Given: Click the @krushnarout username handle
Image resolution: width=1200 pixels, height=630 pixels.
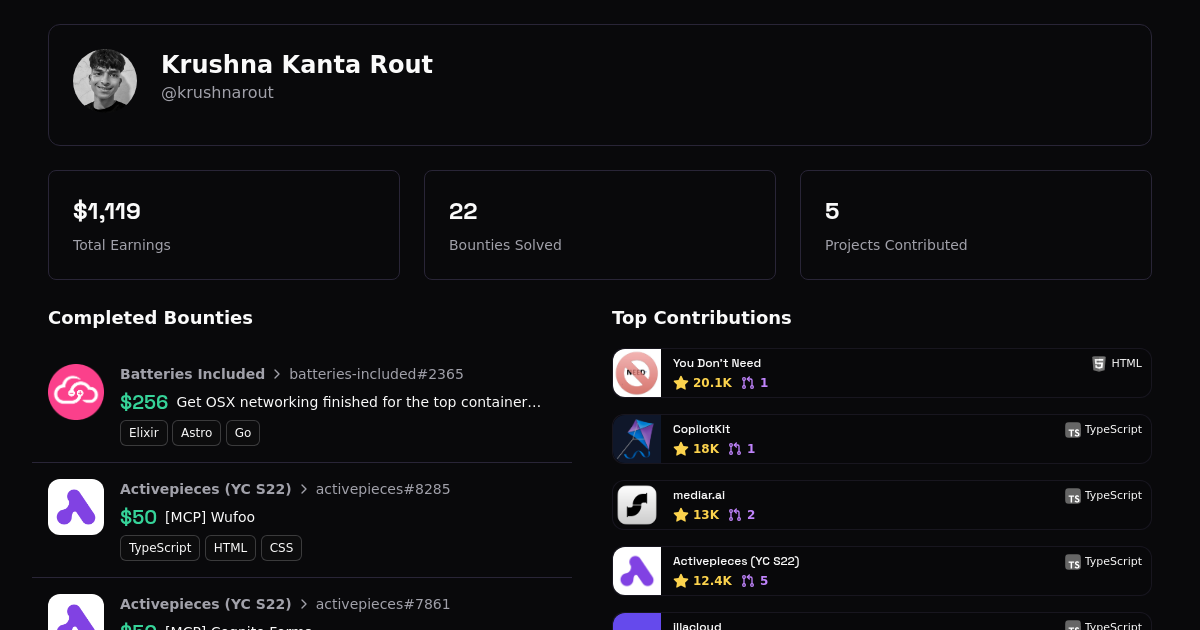Looking at the screenshot, I should pyautogui.click(x=217, y=93).
